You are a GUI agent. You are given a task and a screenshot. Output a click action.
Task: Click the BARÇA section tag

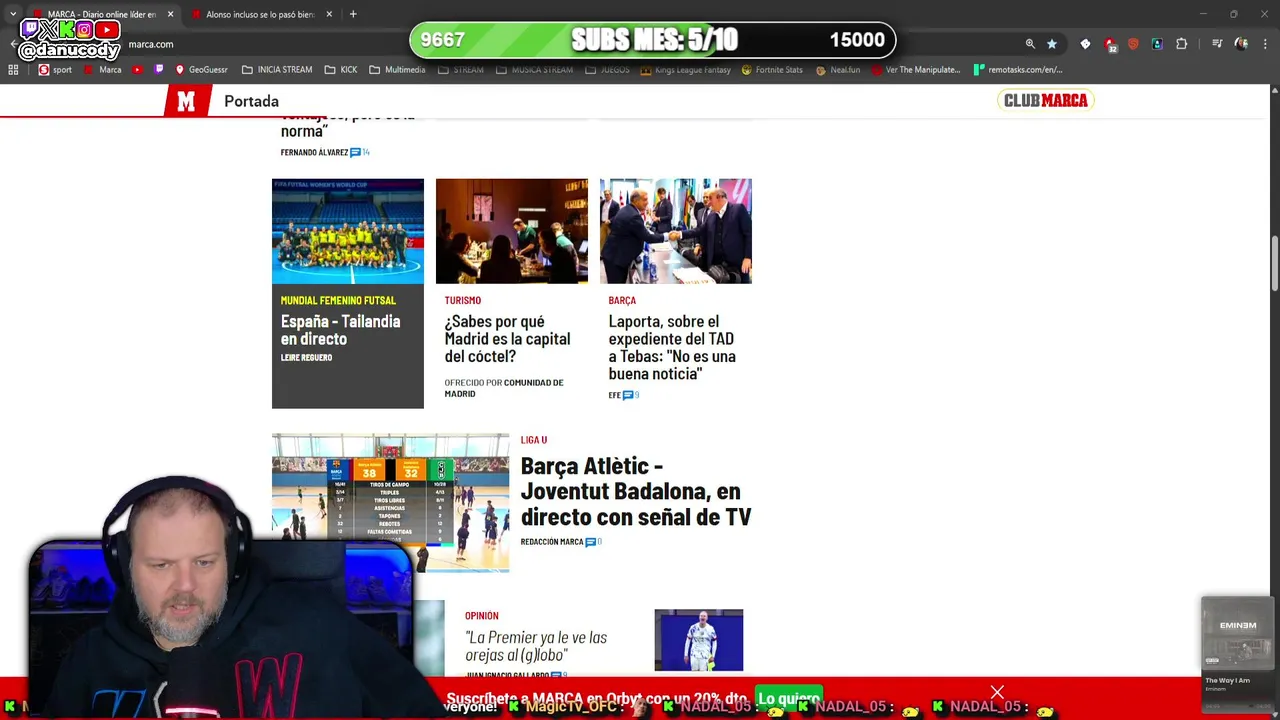pyautogui.click(x=622, y=300)
